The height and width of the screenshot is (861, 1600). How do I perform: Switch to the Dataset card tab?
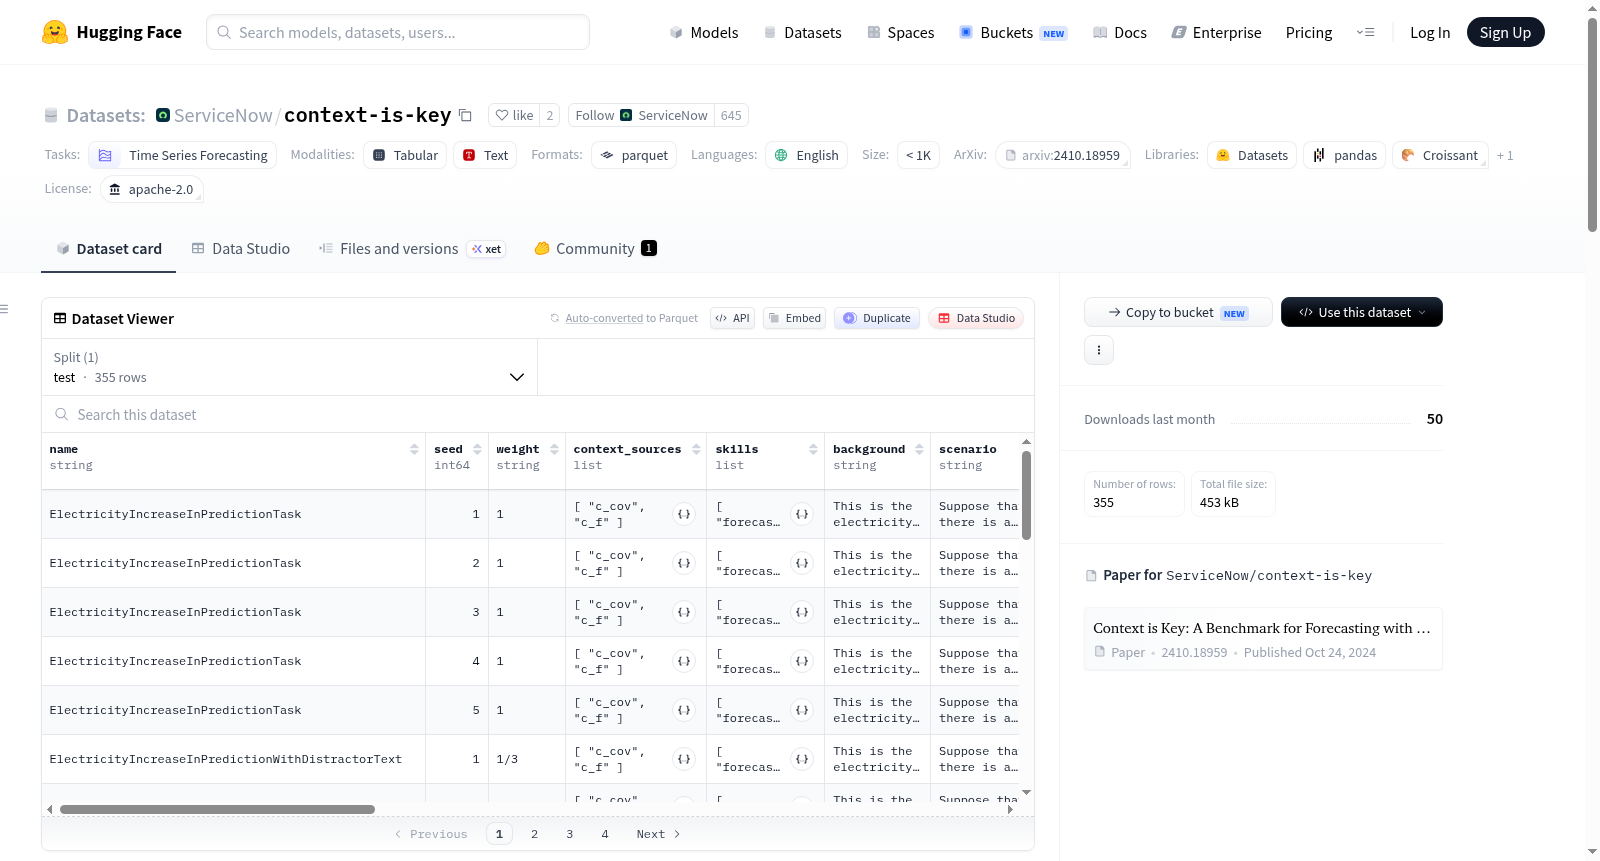(109, 249)
